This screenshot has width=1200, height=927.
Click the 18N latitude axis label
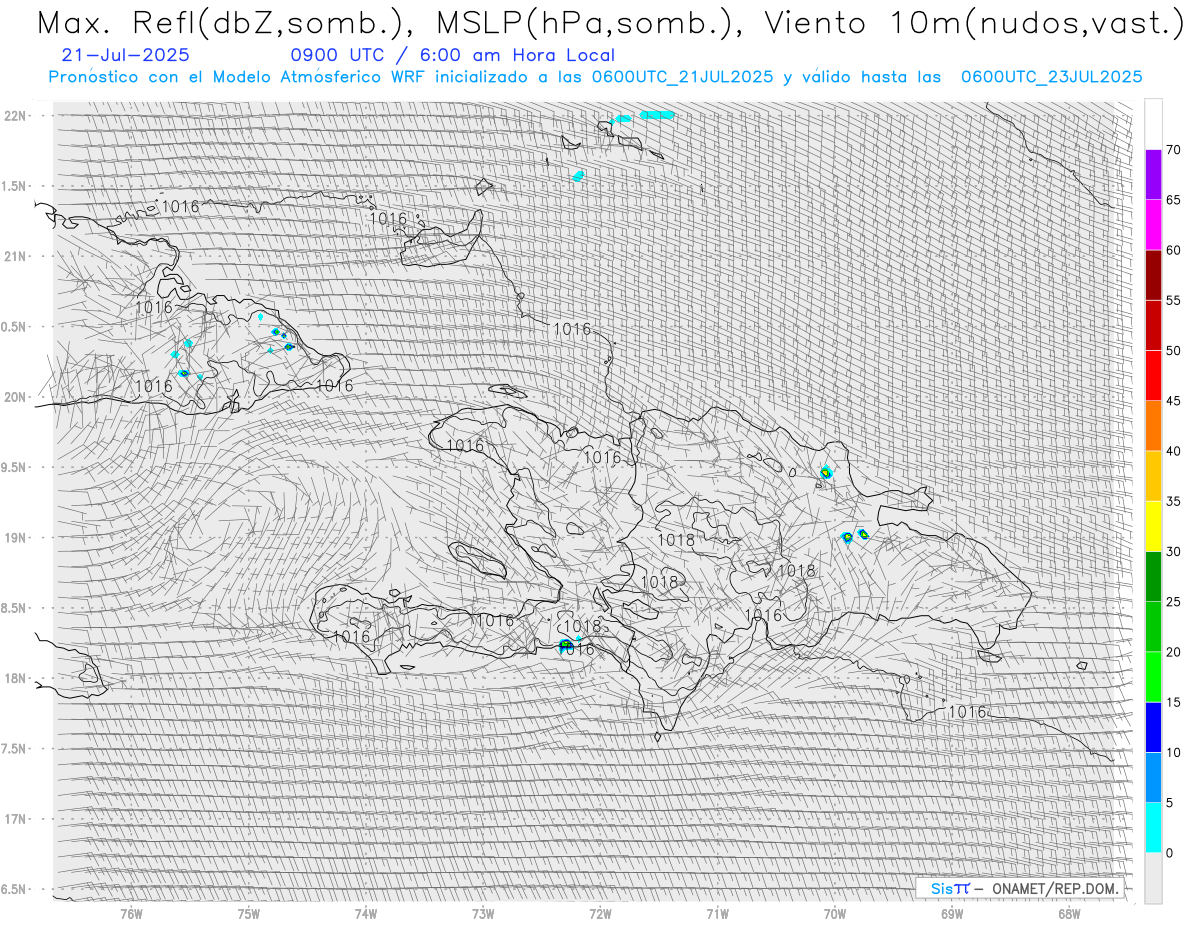tap(17, 678)
